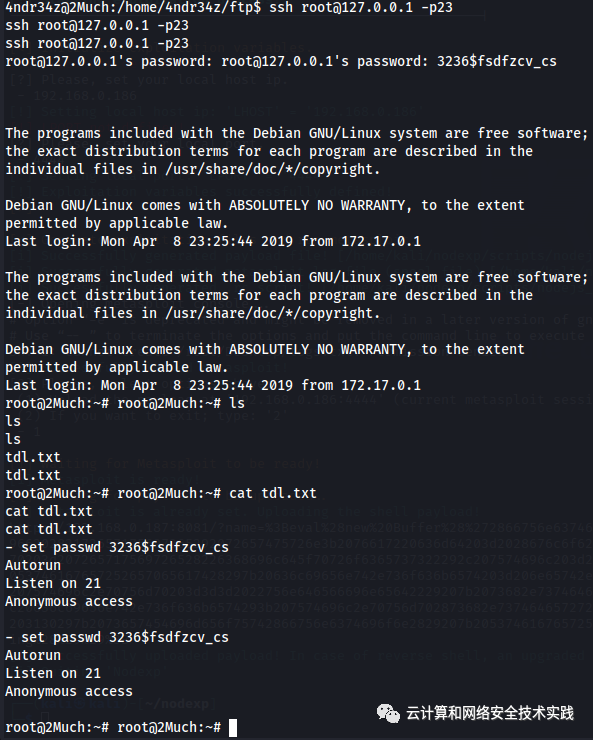Click the second 'Last login: Mon Apr 8' line
Viewport: 593px width, 740px height.
pyautogui.click(x=213, y=385)
